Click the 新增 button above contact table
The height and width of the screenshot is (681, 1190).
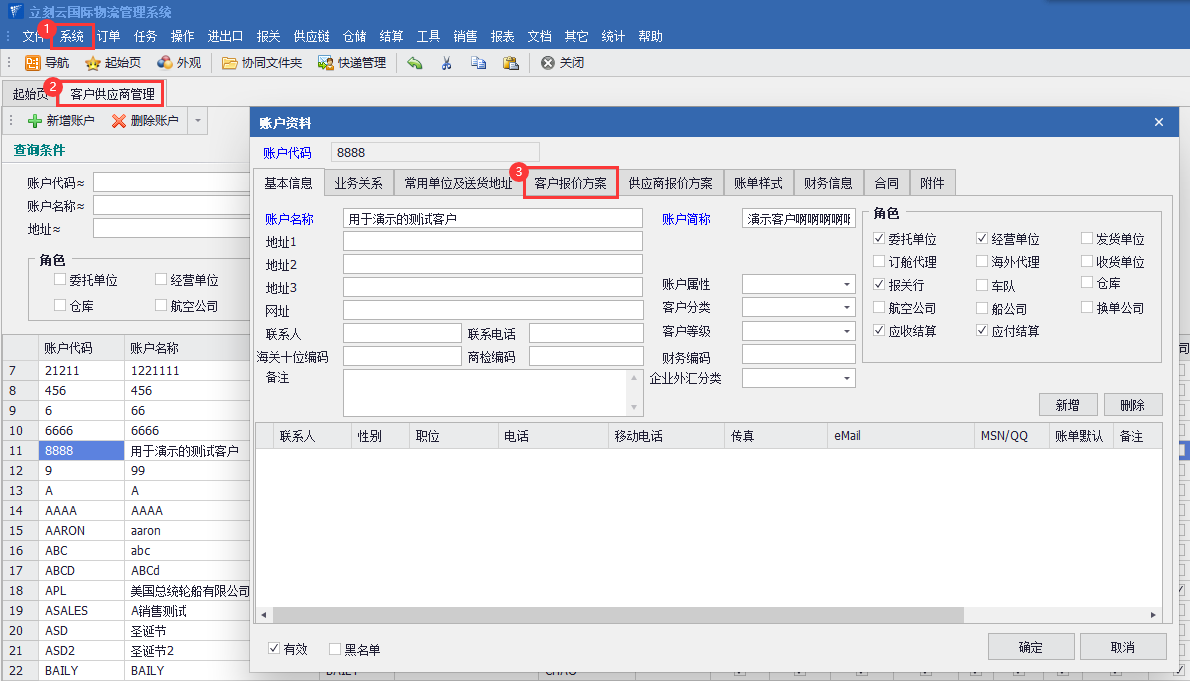tap(1066, 405)
